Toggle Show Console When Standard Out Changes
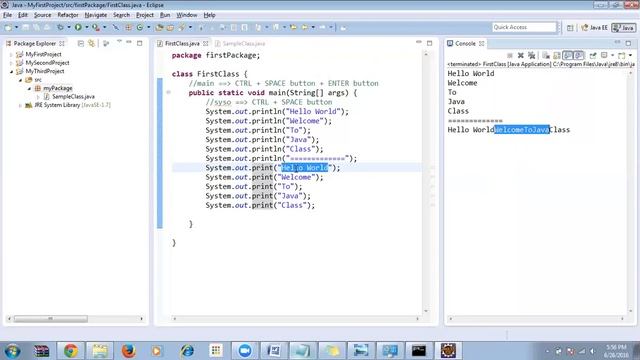640x360 pixels. tap(567, 56)
